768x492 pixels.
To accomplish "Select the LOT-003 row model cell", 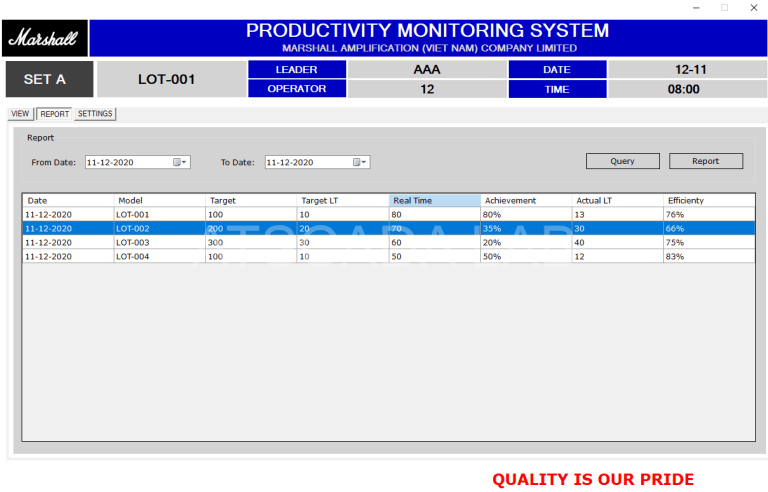I will click(x=160, y=243).
